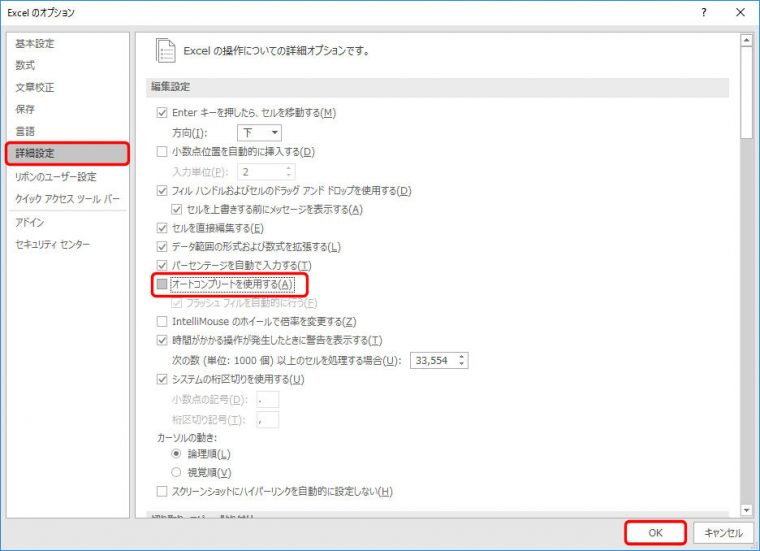This screenshot has width=760, height=551.
Task: Click the scrollbar down arrow
Action: tap(746, 510)
